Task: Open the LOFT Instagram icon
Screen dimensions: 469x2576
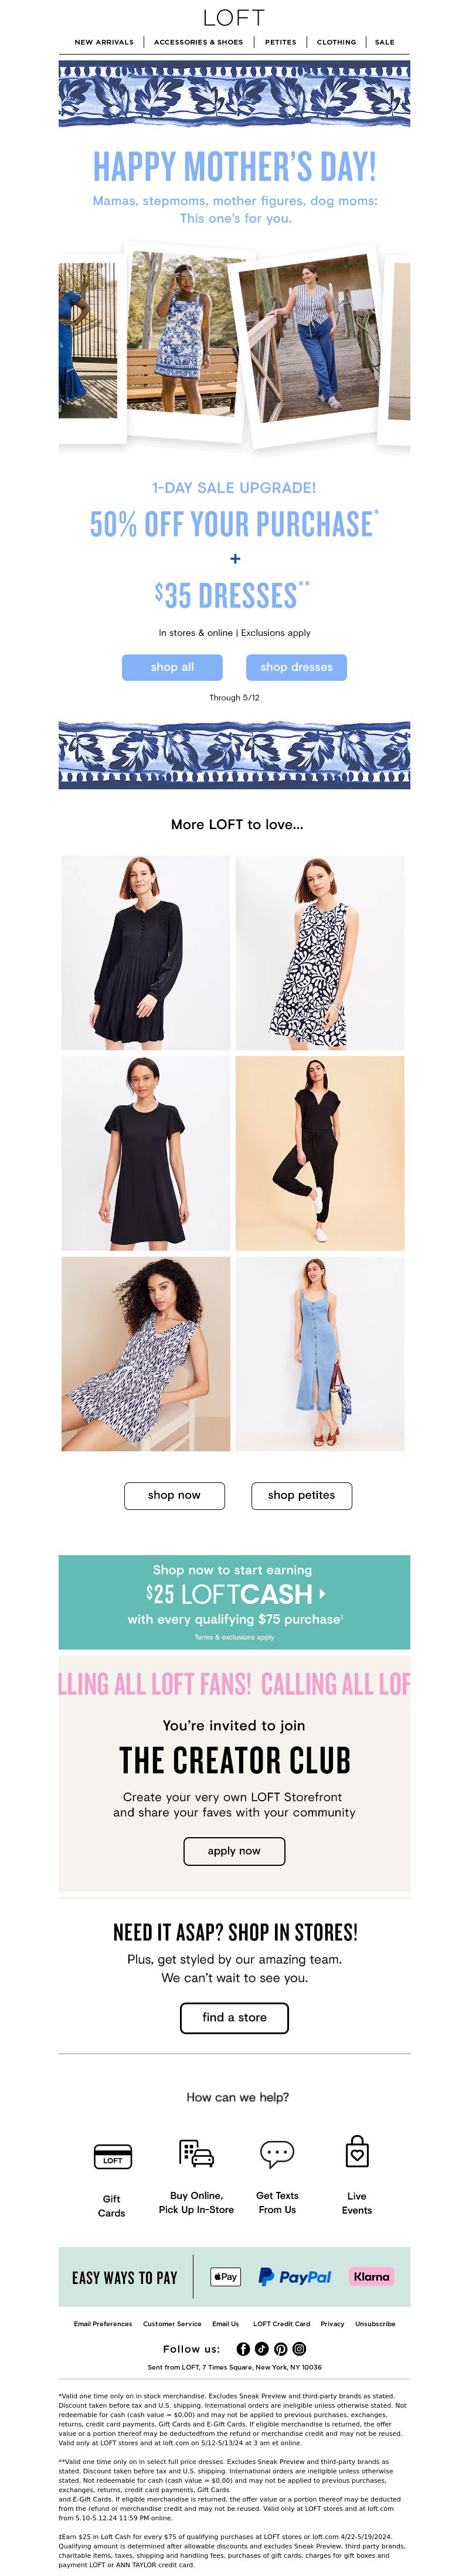Action: [x=299, y=2349]
